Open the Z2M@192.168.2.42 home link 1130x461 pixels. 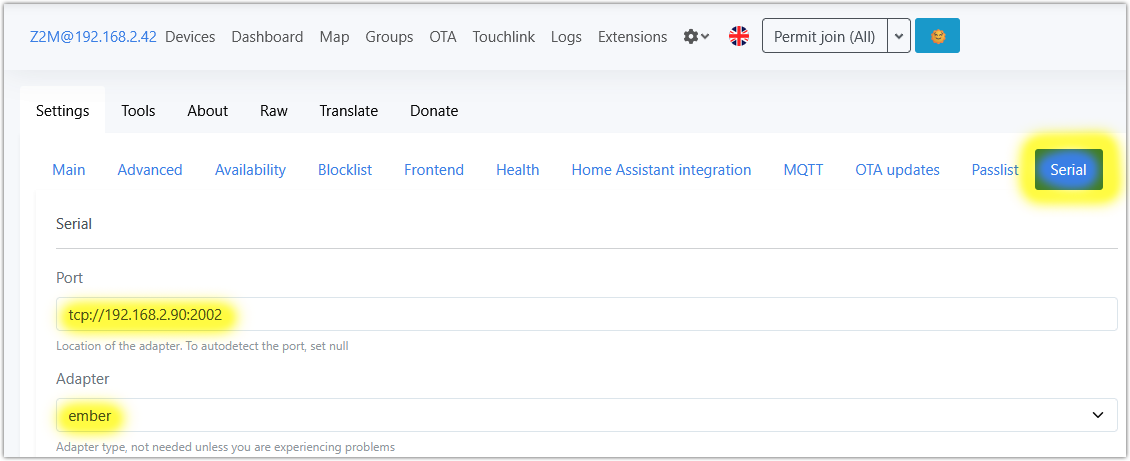[x=93, y=37]
